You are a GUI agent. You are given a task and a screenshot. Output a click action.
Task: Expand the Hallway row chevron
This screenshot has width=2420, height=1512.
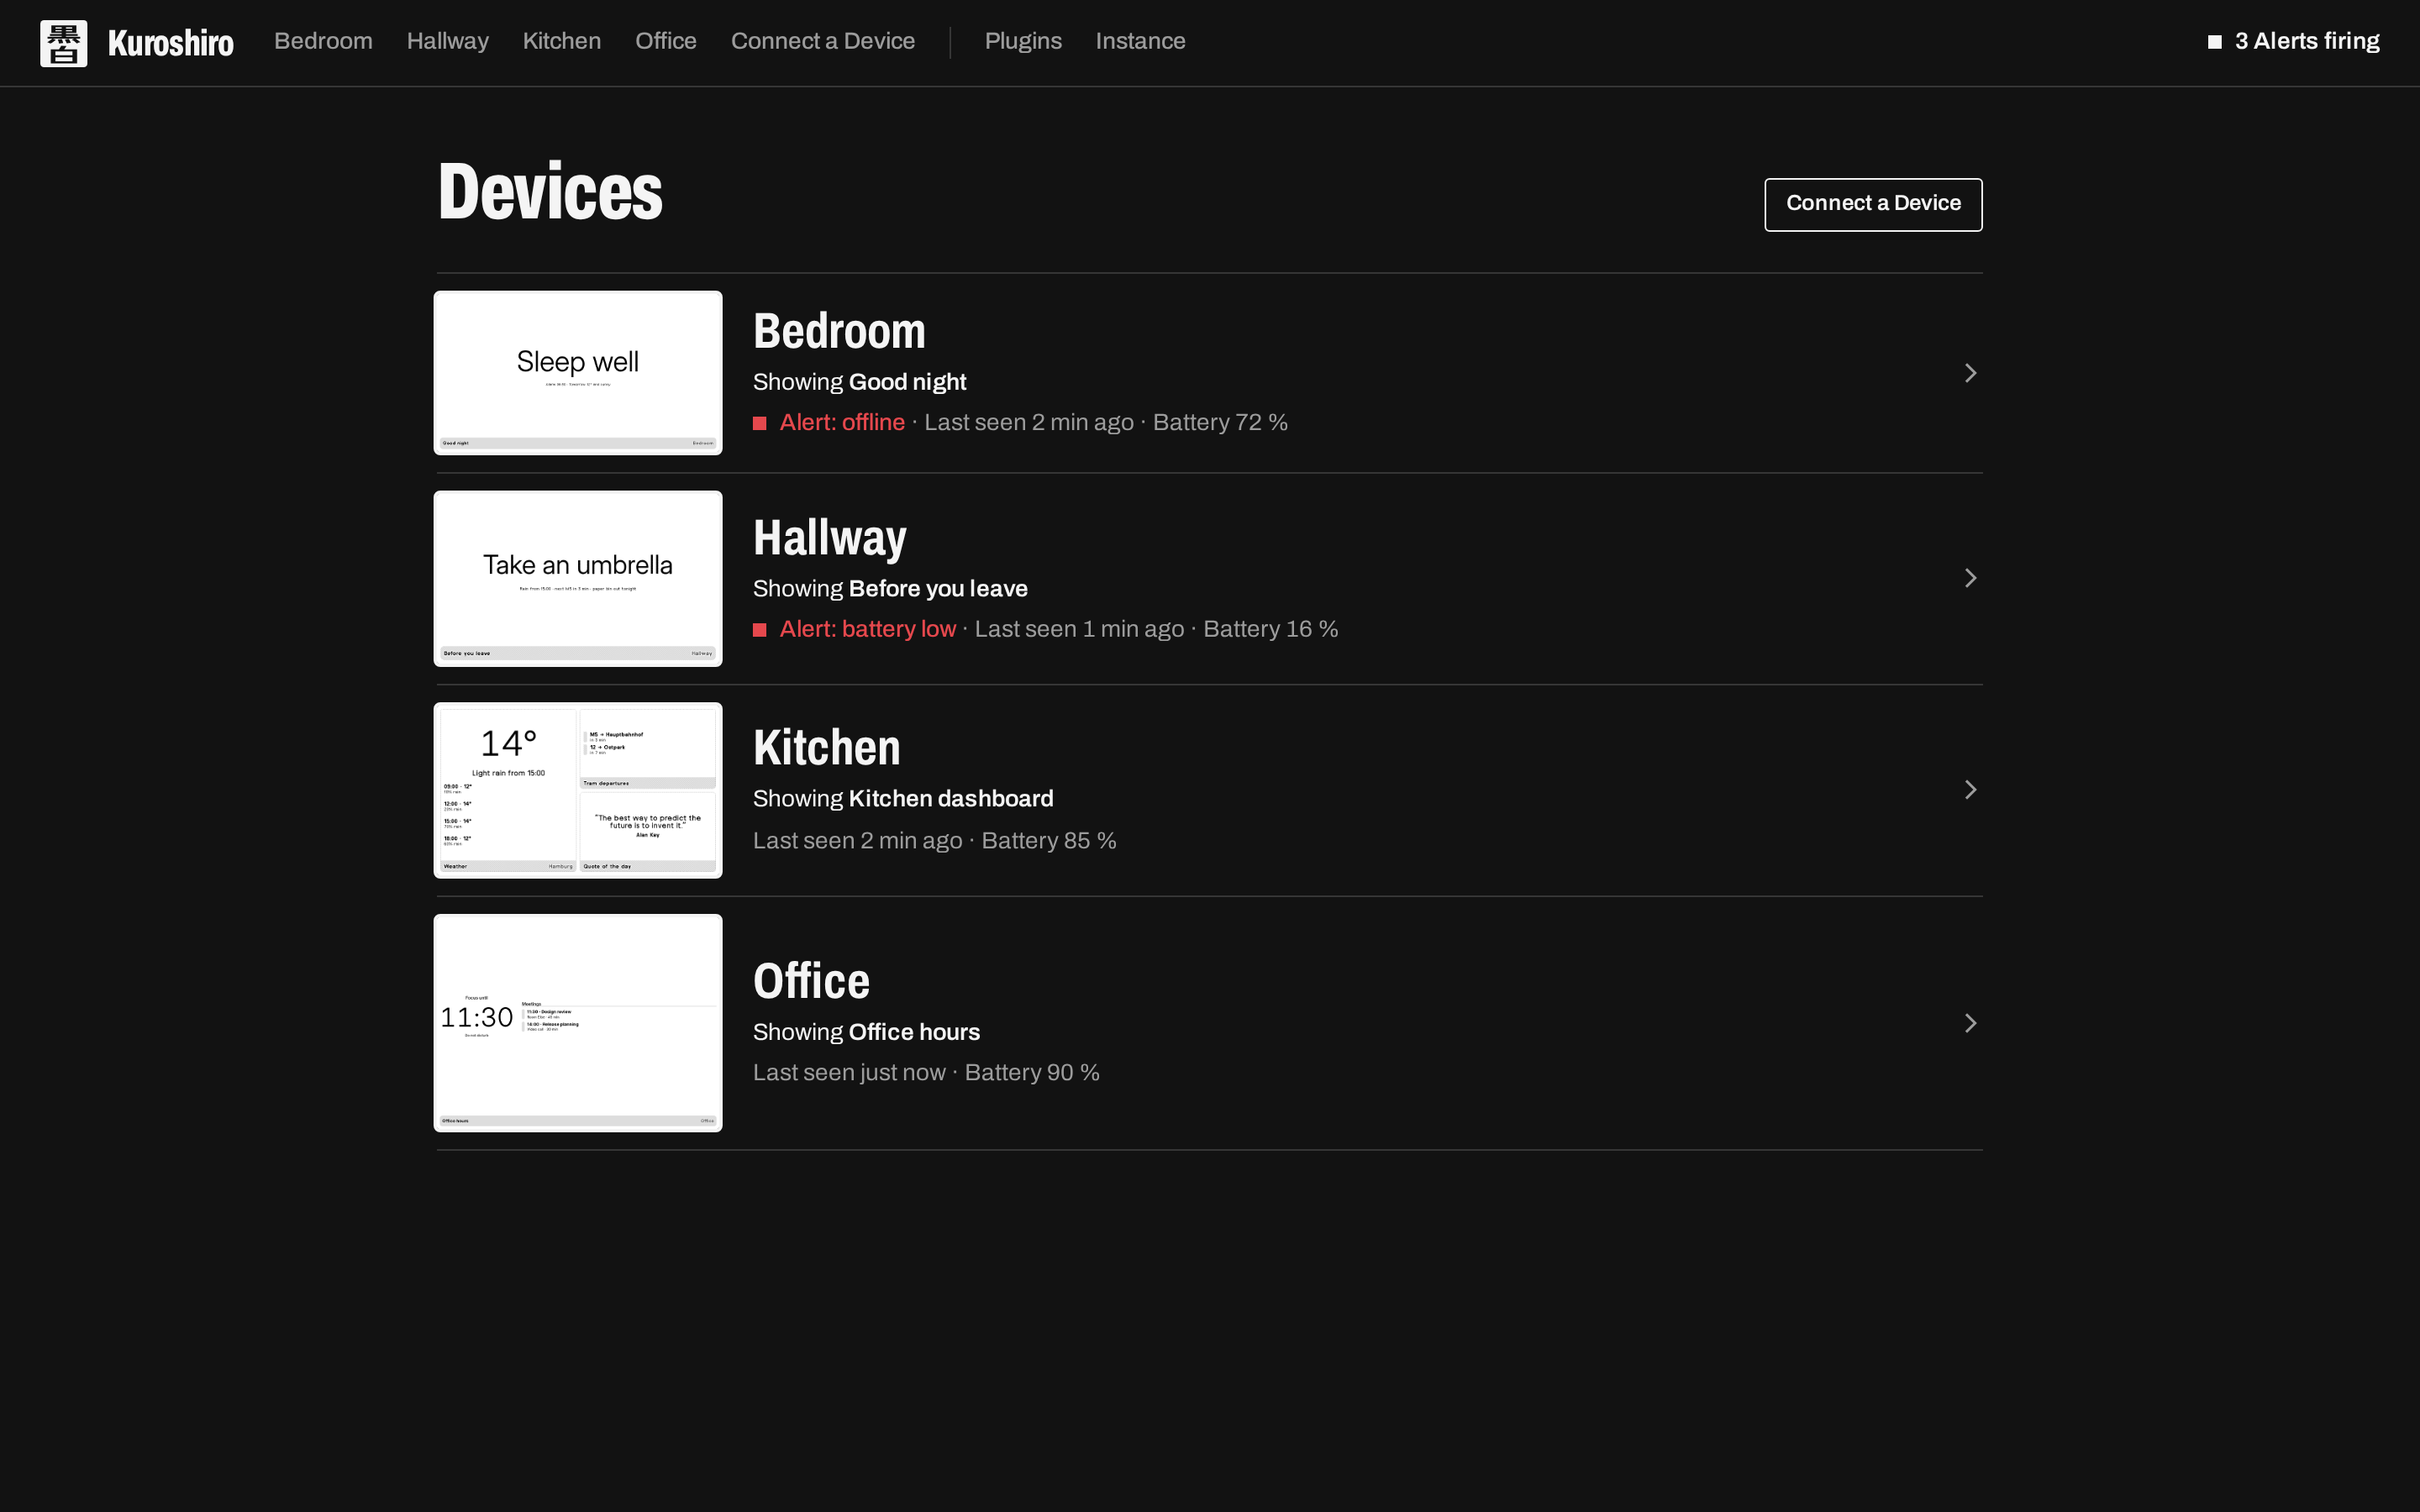click(x=1970, y=578)
